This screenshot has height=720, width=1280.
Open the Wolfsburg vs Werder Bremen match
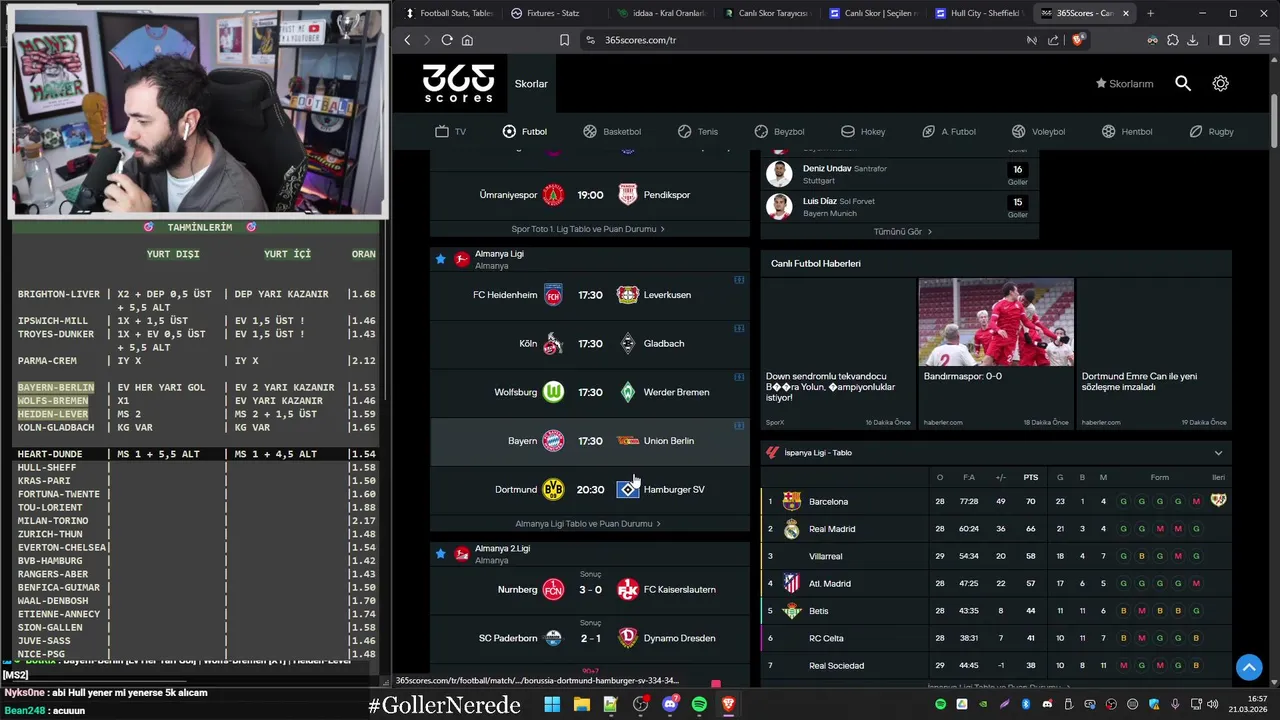click(x=590, y=392)
